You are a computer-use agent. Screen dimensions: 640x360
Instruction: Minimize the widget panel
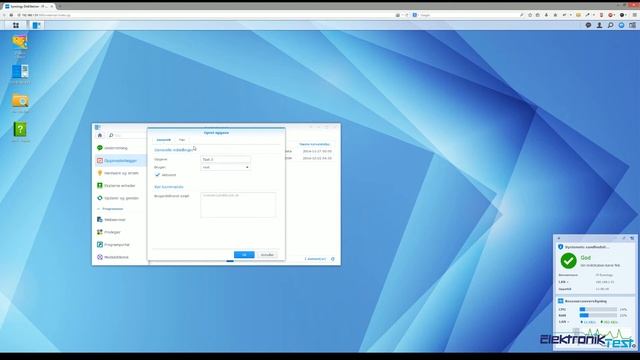tap(632, 238)
